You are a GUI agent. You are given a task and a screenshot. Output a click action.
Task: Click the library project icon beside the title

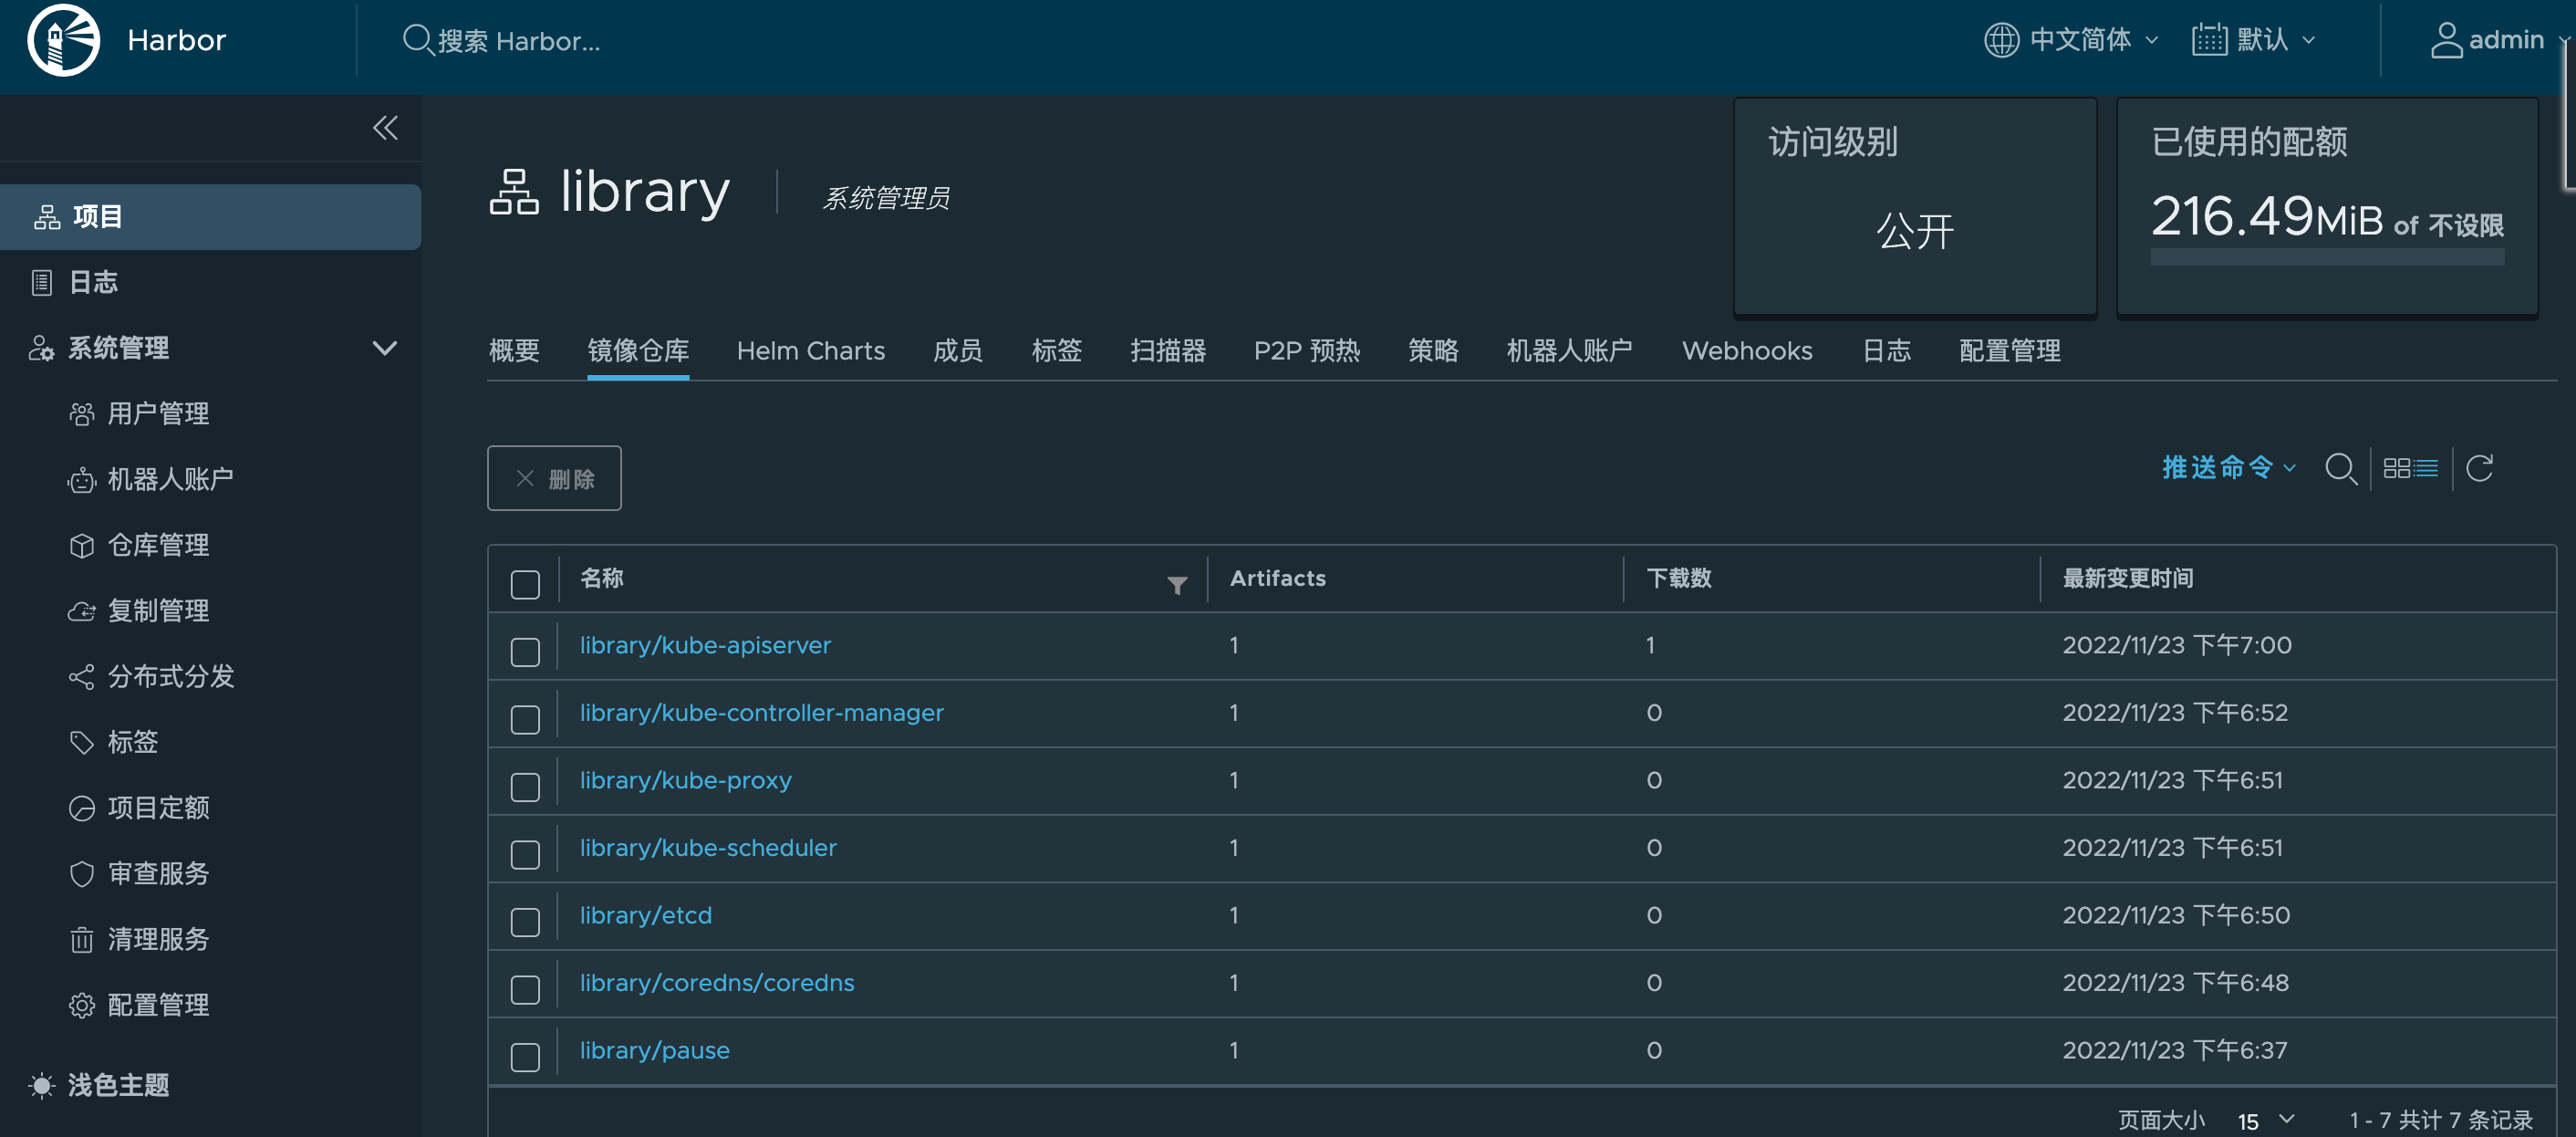click(x=515, y=192)
